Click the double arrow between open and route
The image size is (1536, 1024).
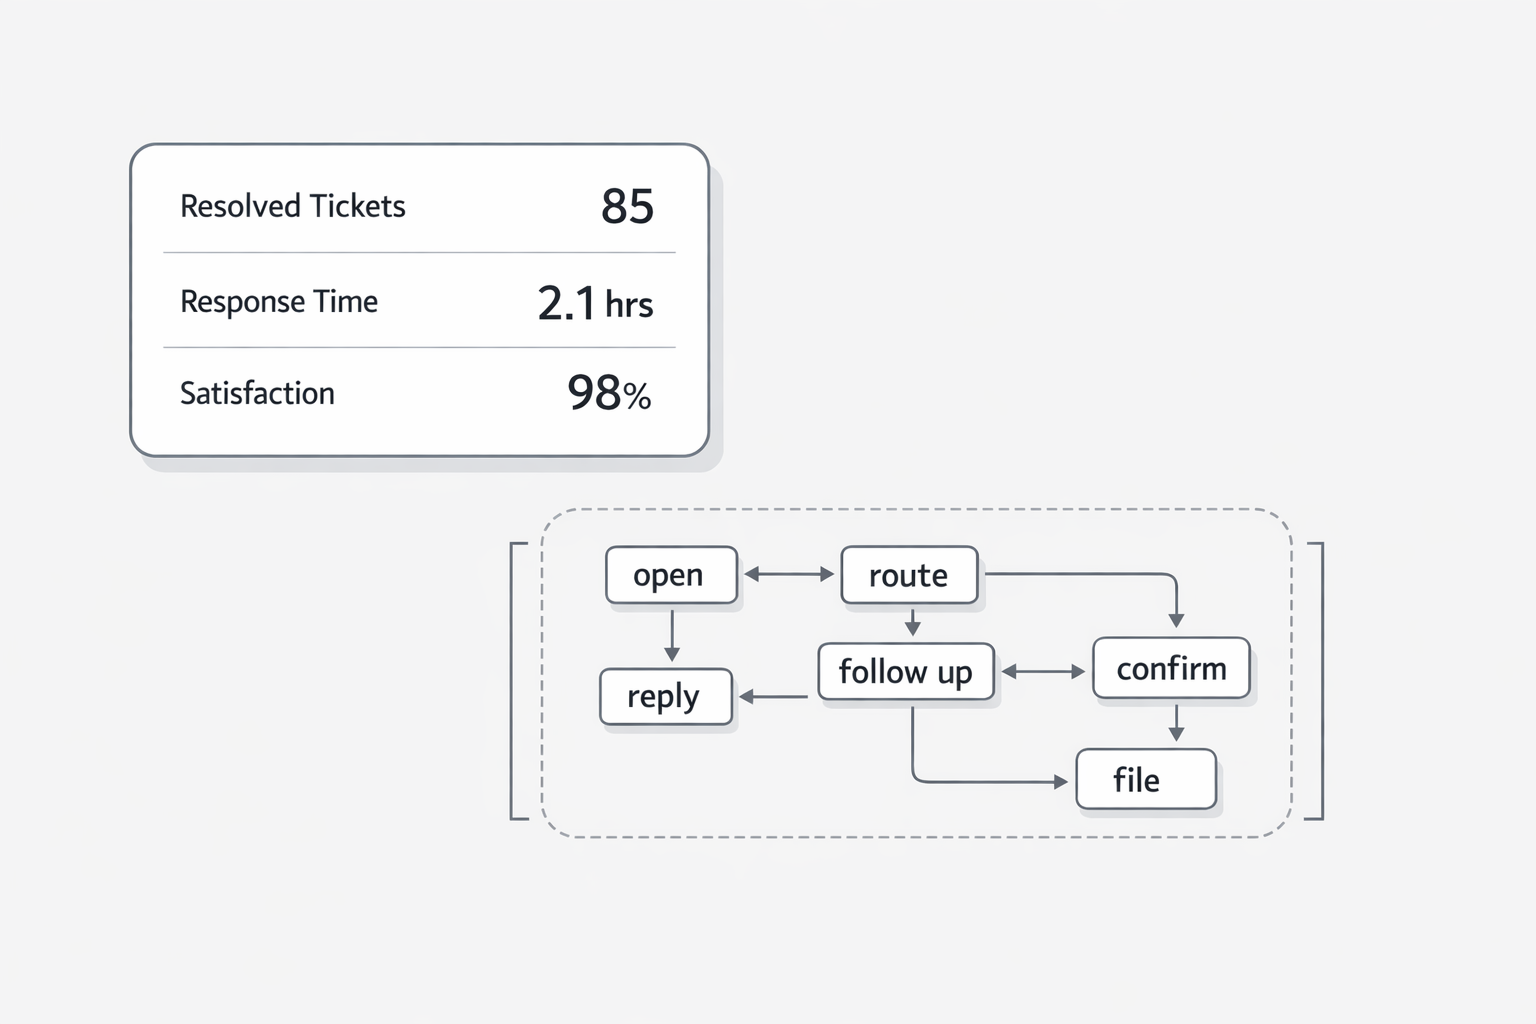789,574
